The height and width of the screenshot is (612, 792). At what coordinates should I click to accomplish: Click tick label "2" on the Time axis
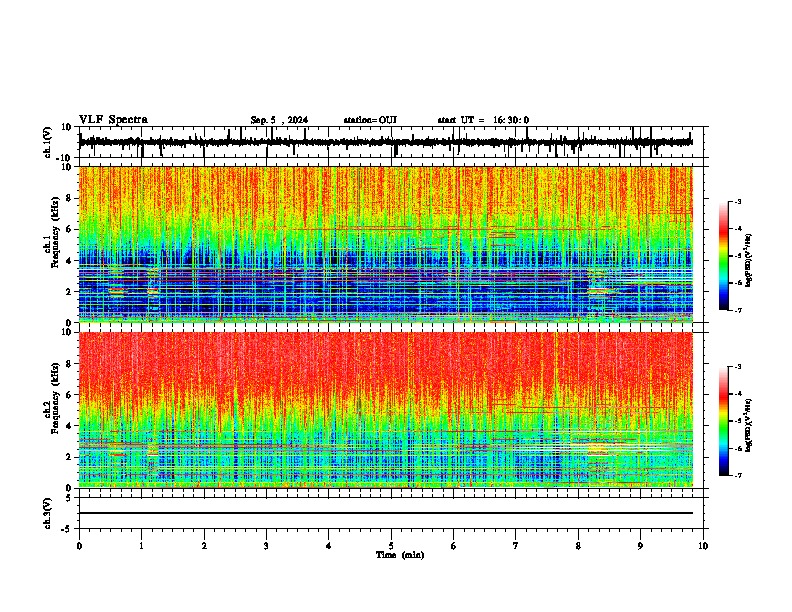coord(204,546)
